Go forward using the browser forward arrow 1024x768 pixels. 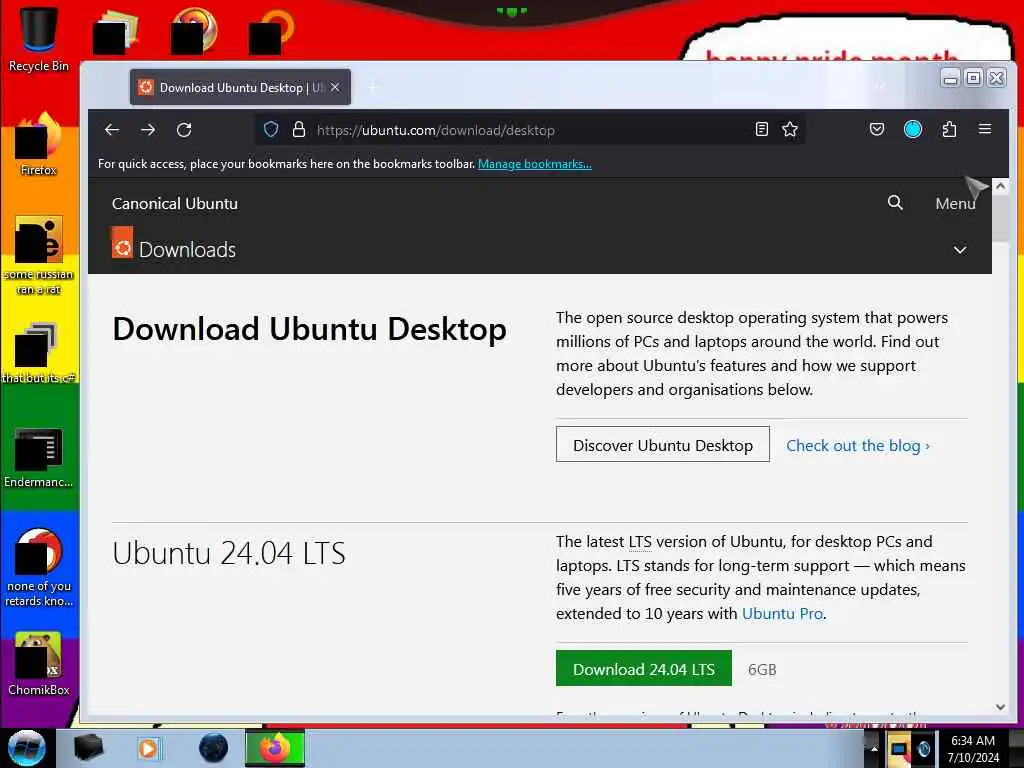(x=148, y=129)
